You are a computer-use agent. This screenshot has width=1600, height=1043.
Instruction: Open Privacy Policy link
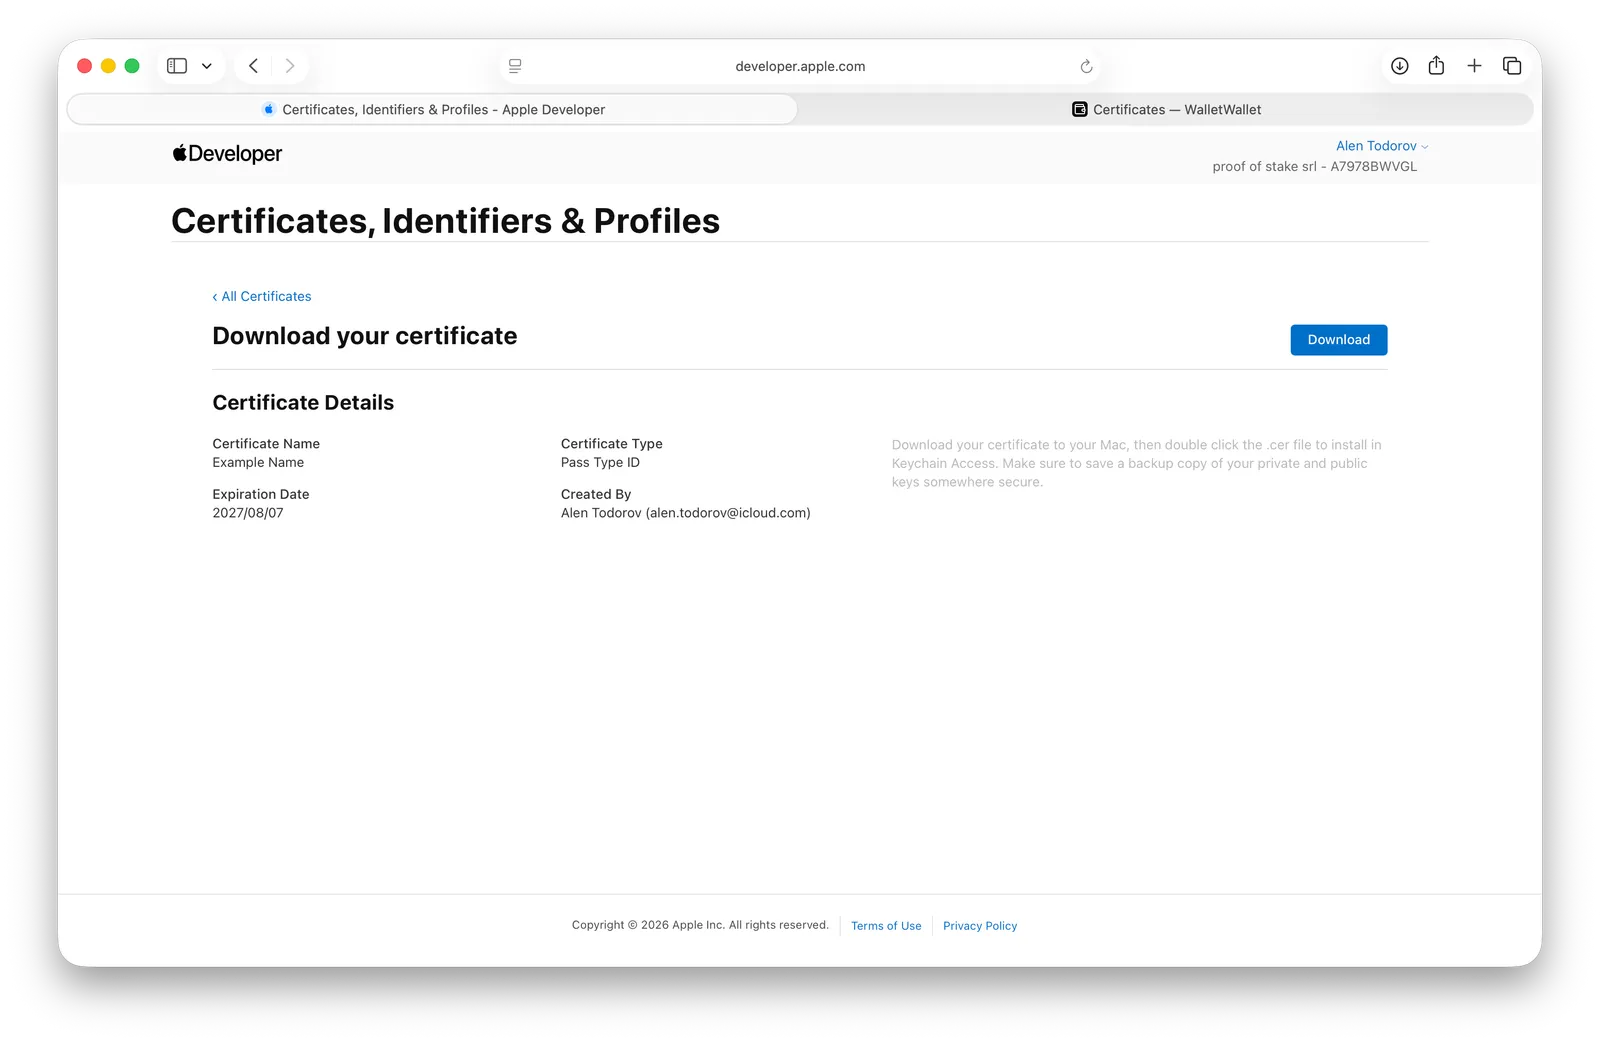pyautogui.click(x=980, y=926)
